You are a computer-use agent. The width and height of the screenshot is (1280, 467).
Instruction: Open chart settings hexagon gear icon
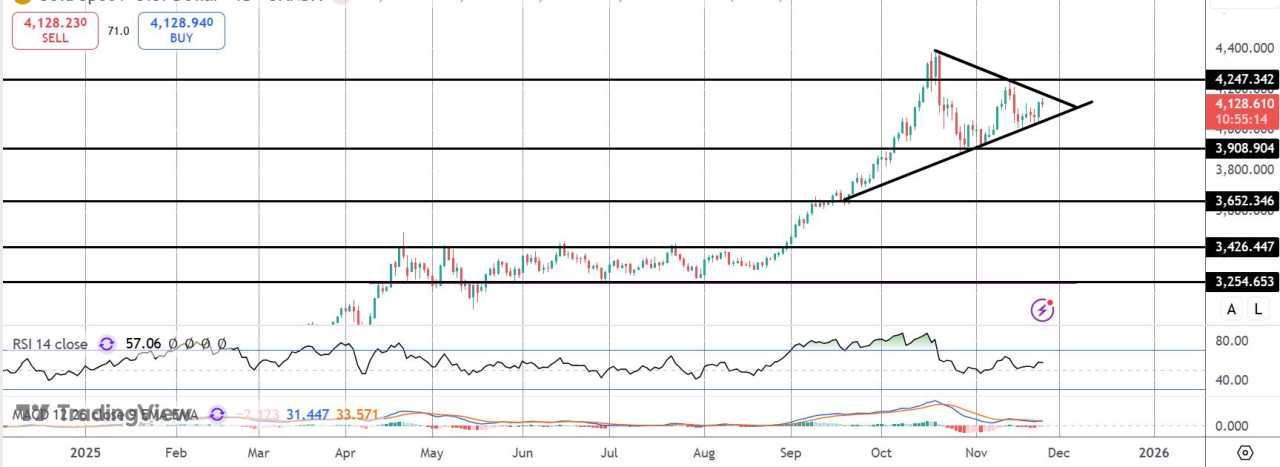(x=1244, y=452)
